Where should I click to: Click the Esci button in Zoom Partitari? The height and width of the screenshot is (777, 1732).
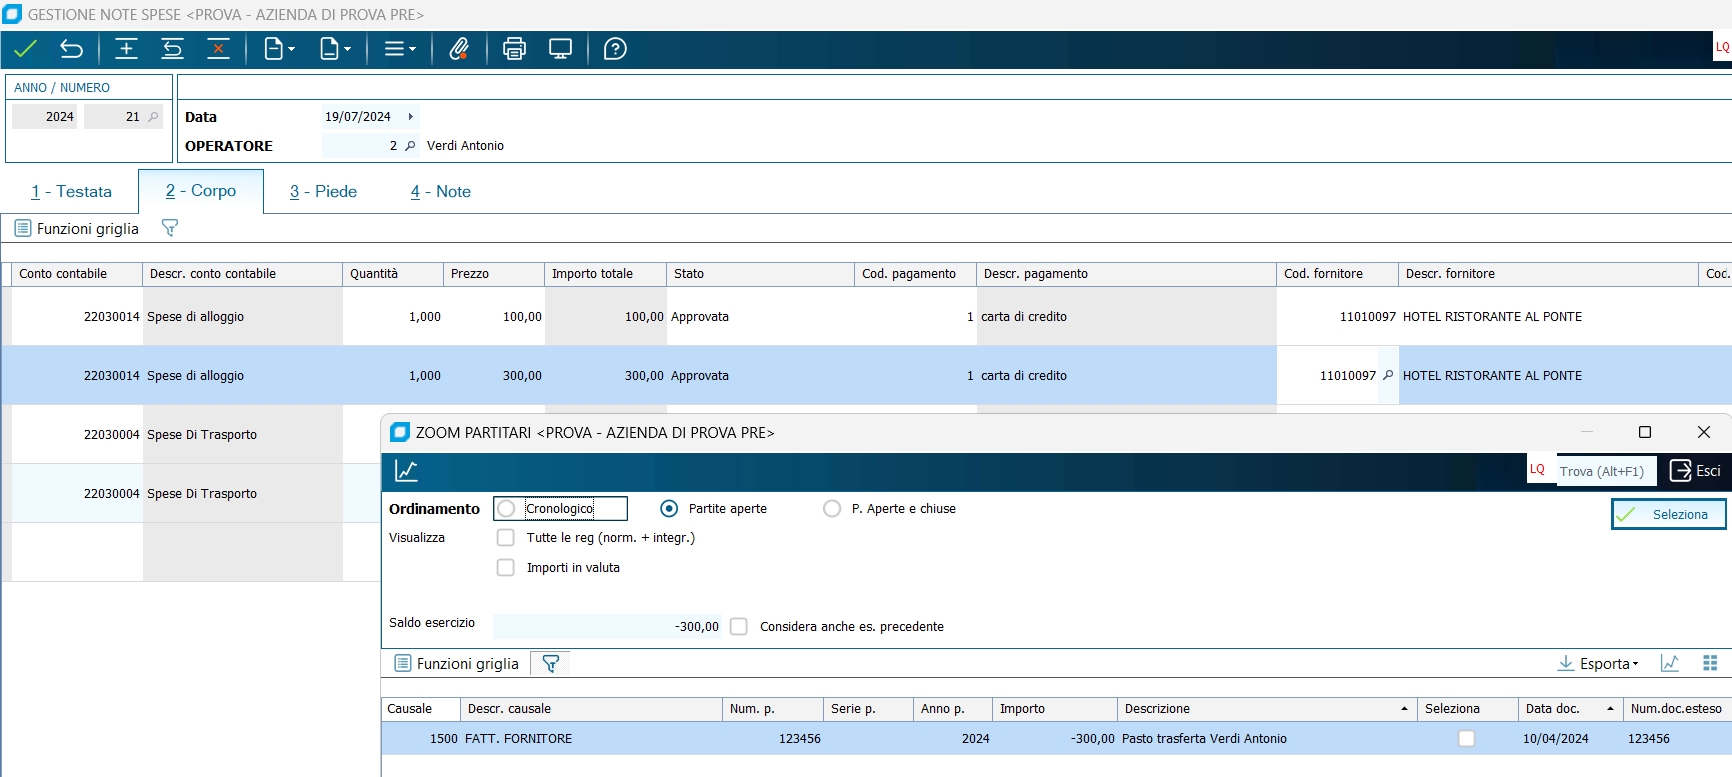(x=1696, y=471)
